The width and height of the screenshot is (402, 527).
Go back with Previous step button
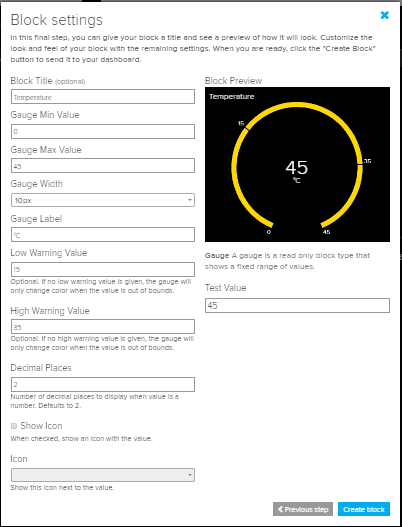pos(303,509)
